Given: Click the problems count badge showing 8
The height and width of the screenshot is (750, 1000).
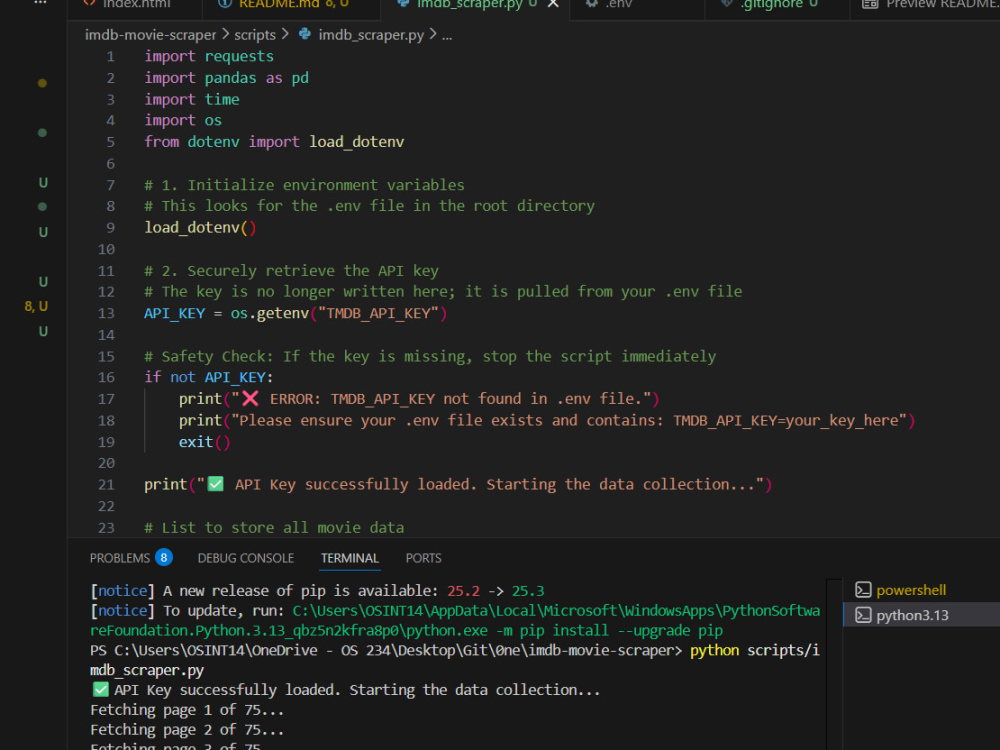Looking at the screenshot, I should coord(164,557).
